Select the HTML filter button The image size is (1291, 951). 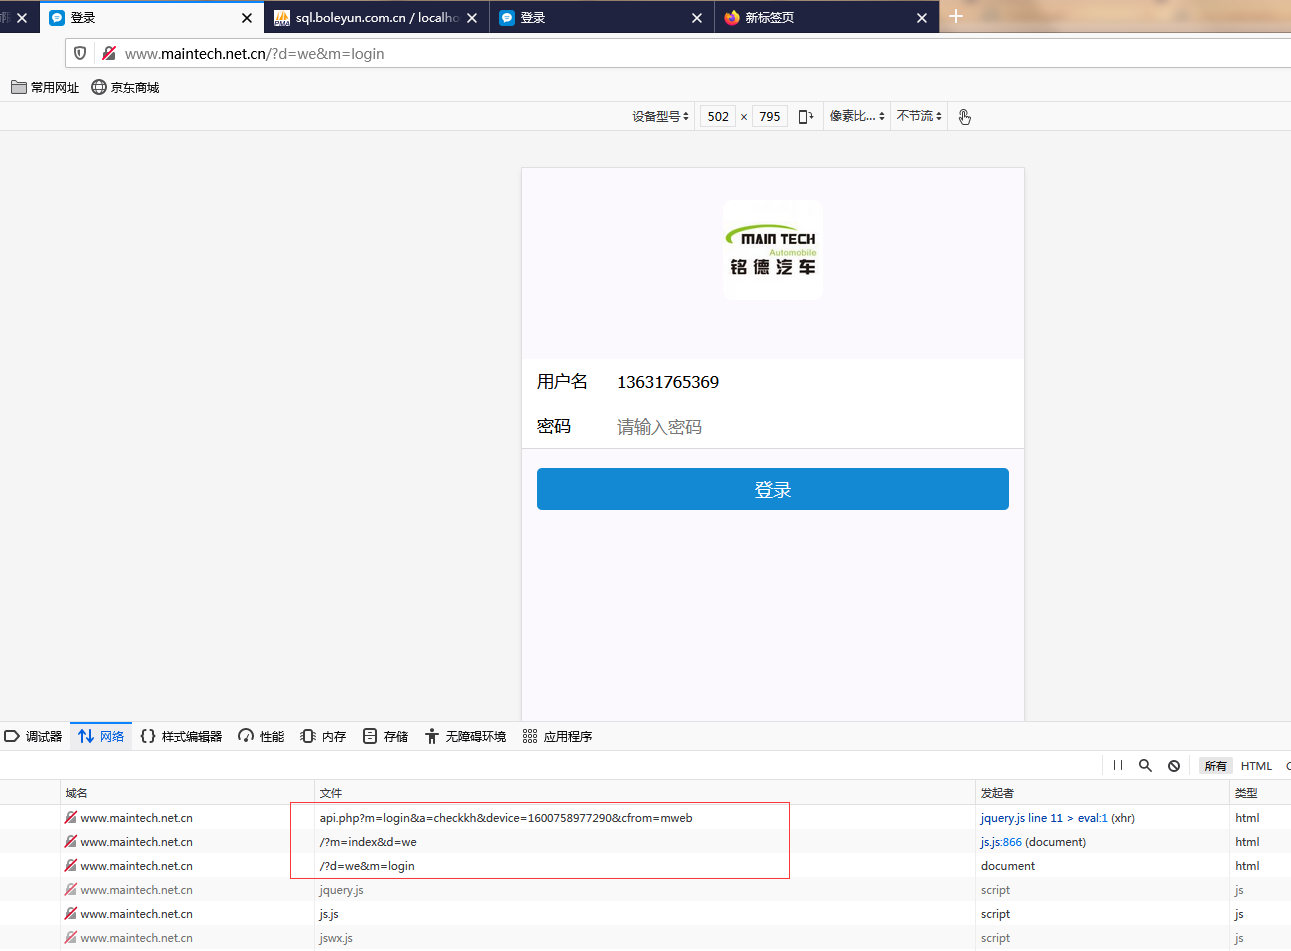1256,766
